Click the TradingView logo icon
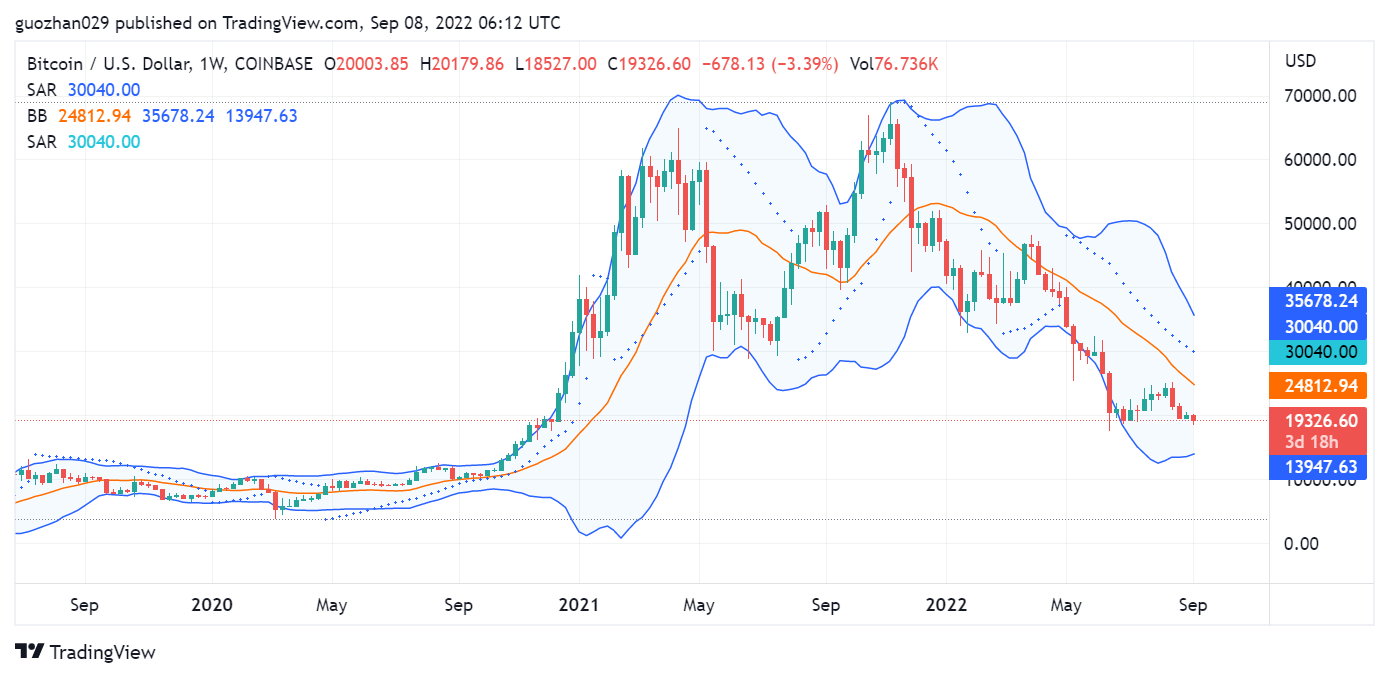This screenshot has width=1389, height=678. [29, 652]
